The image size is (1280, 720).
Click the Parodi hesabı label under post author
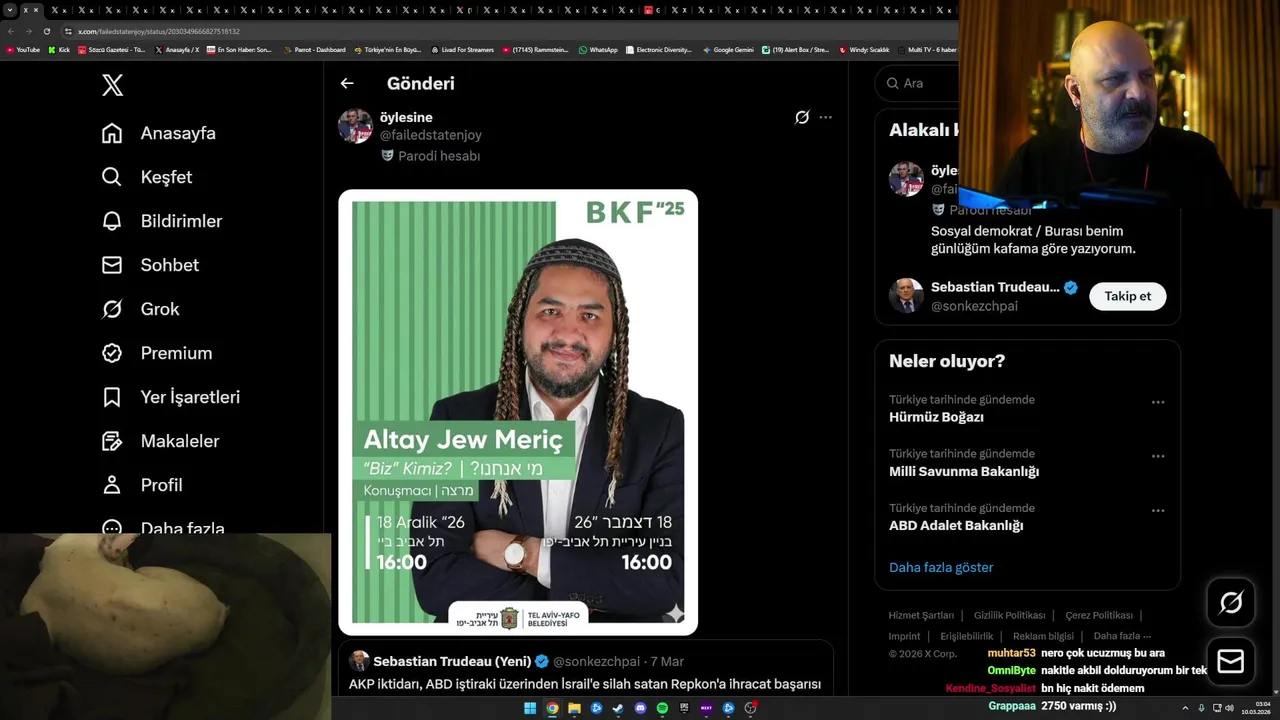point(431,156)
